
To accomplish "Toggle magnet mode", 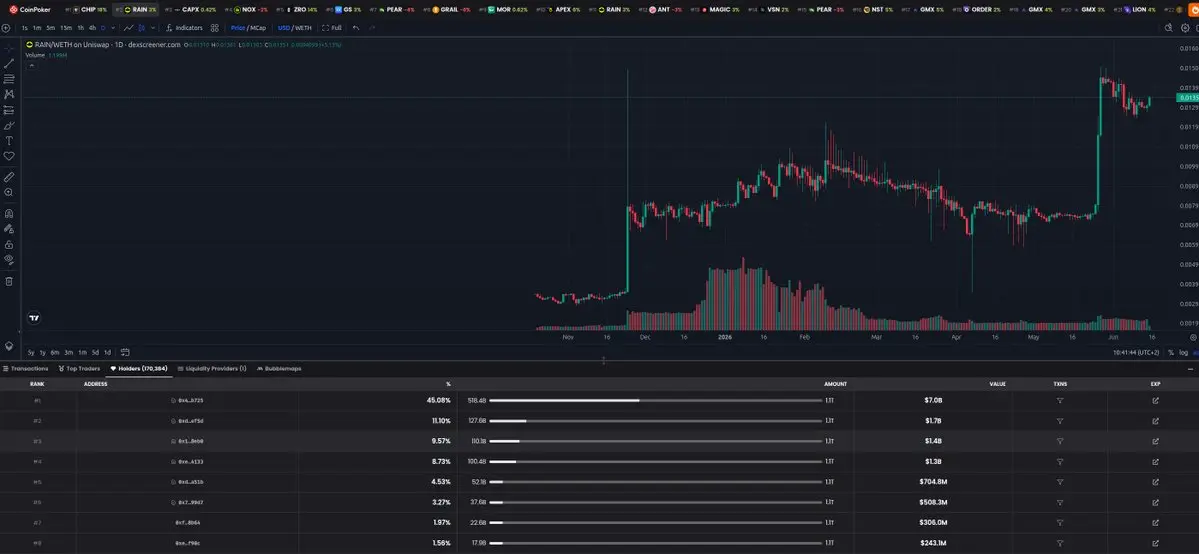I will point(9,213).
